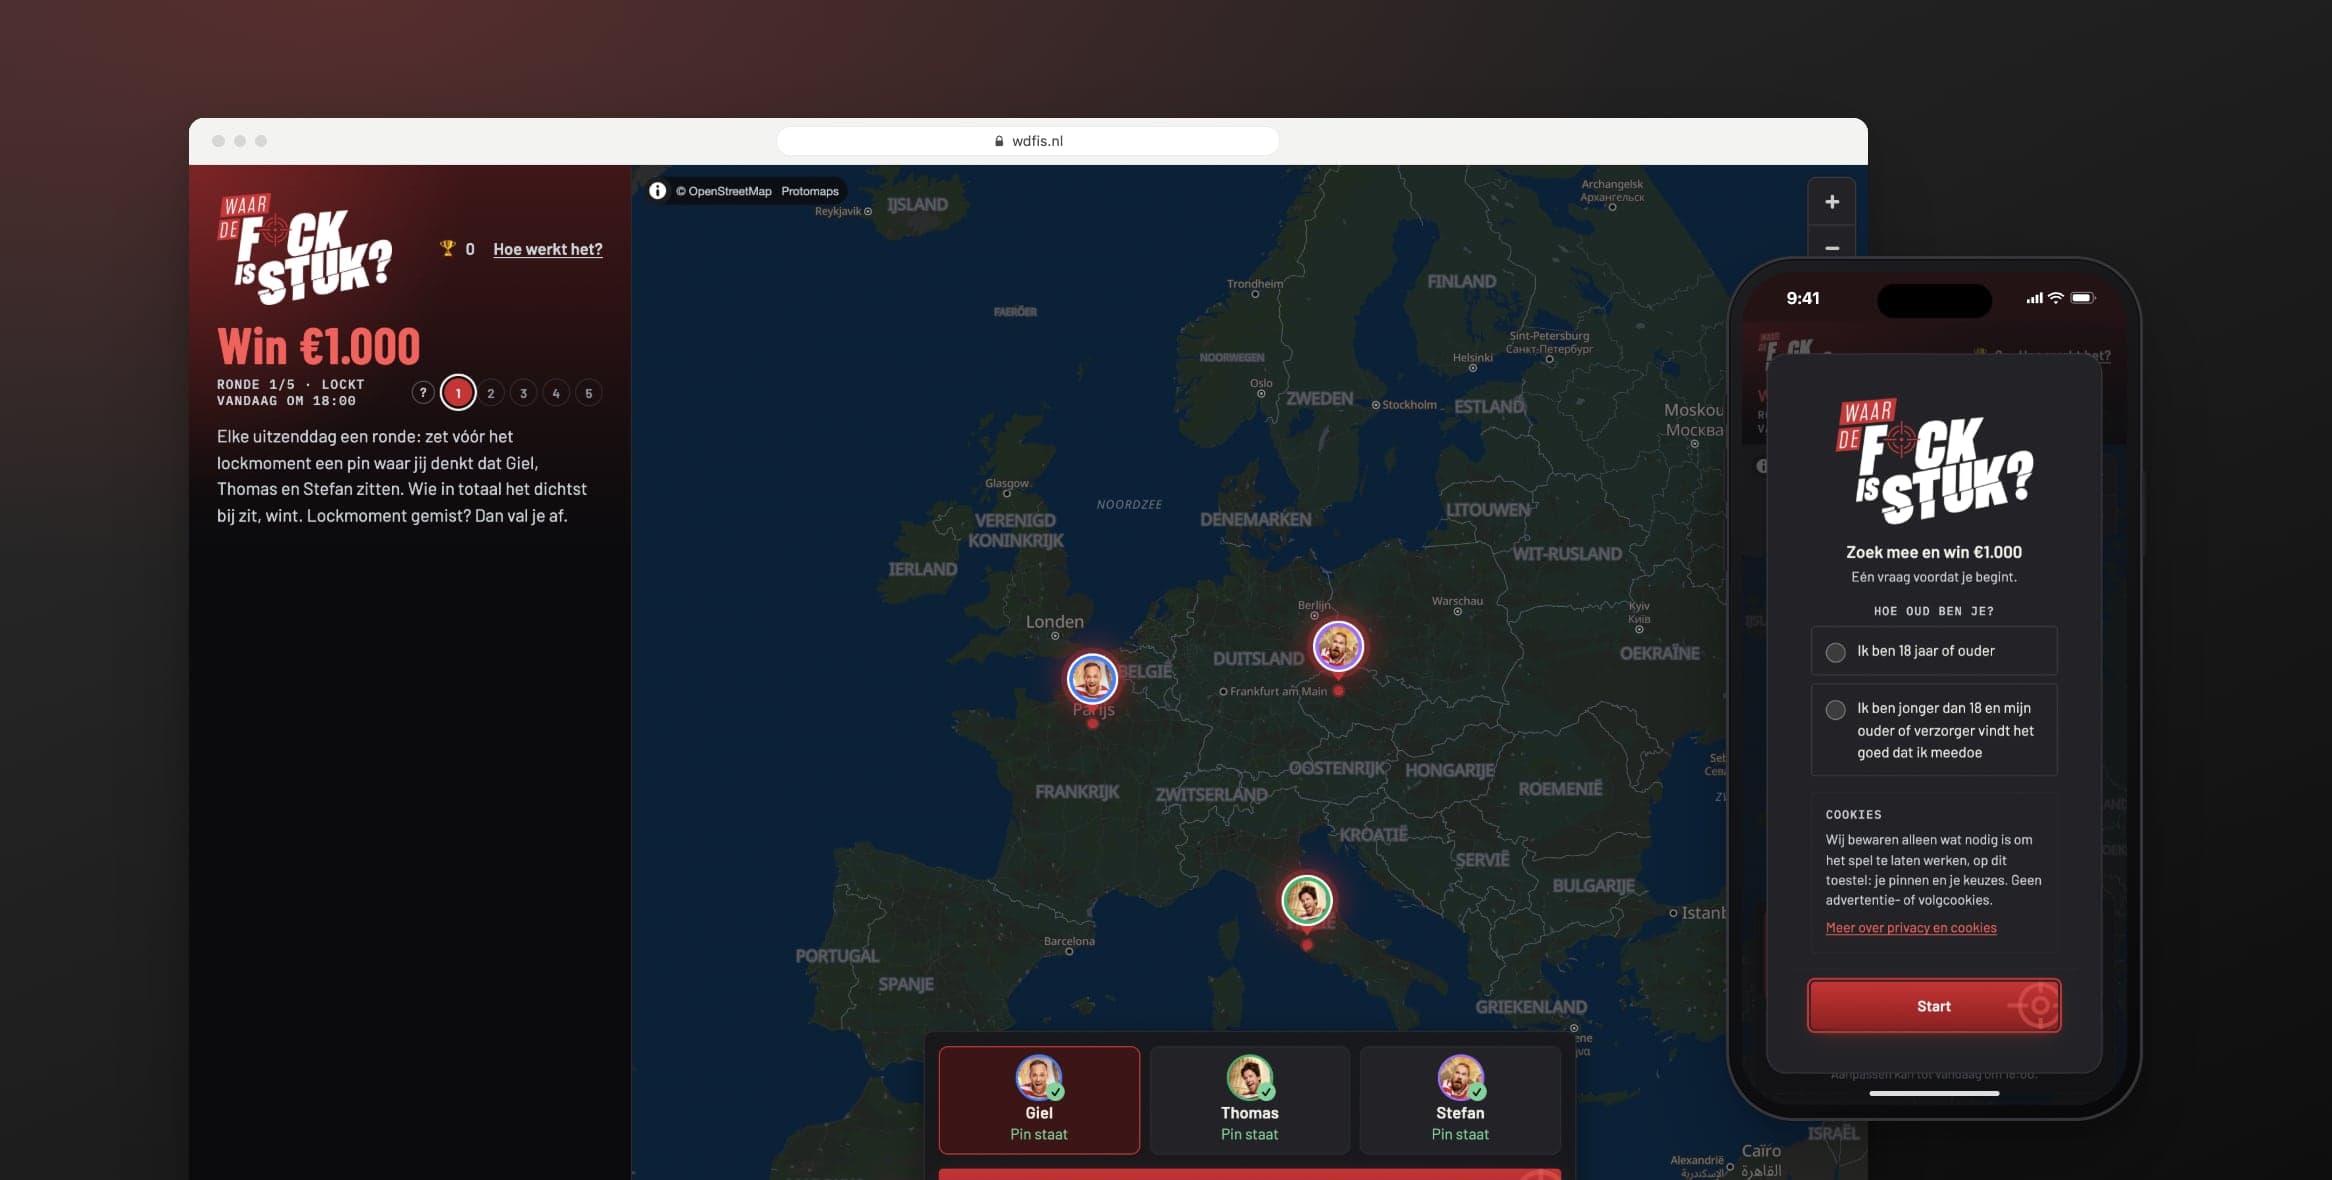Click the logo inside the phone dialog
This screenshot has width=2332, height=1180.
pyautogui.click(x=1934, y=461)
